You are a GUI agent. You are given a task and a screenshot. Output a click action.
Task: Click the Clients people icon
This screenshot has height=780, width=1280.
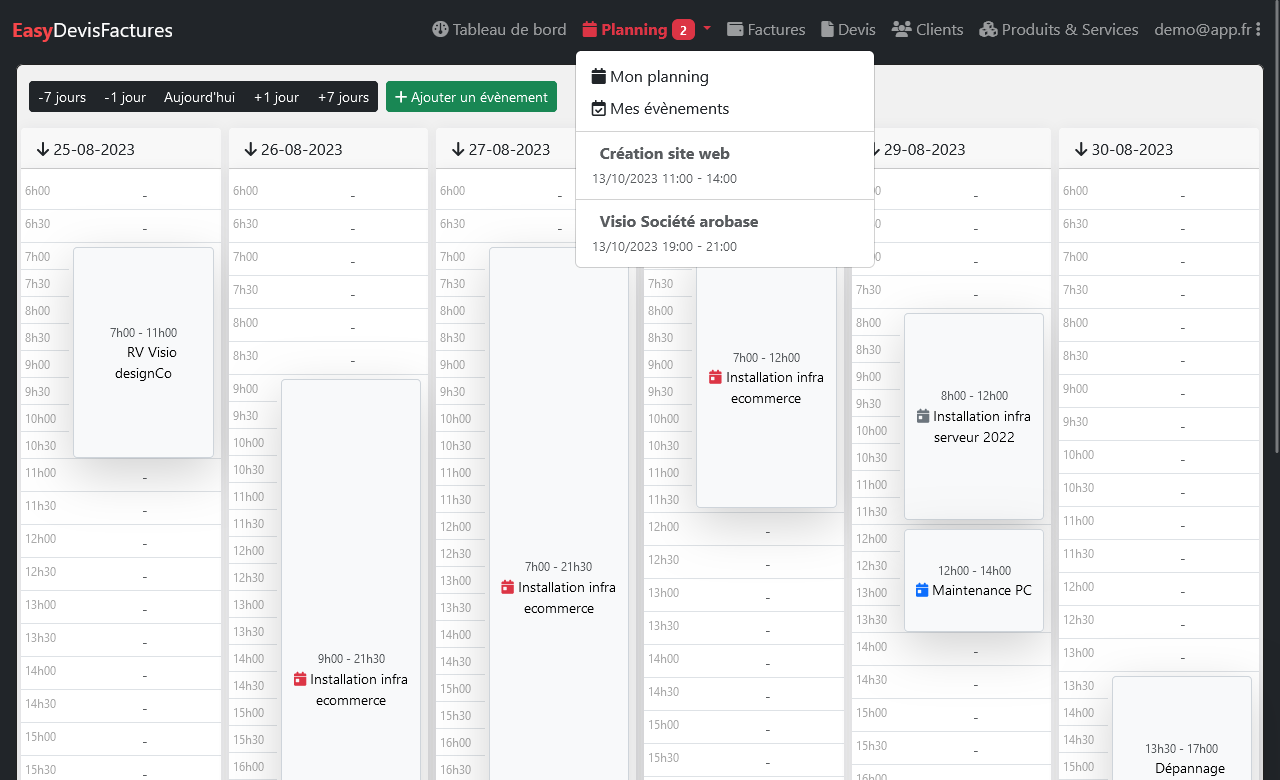click(901, 29)
